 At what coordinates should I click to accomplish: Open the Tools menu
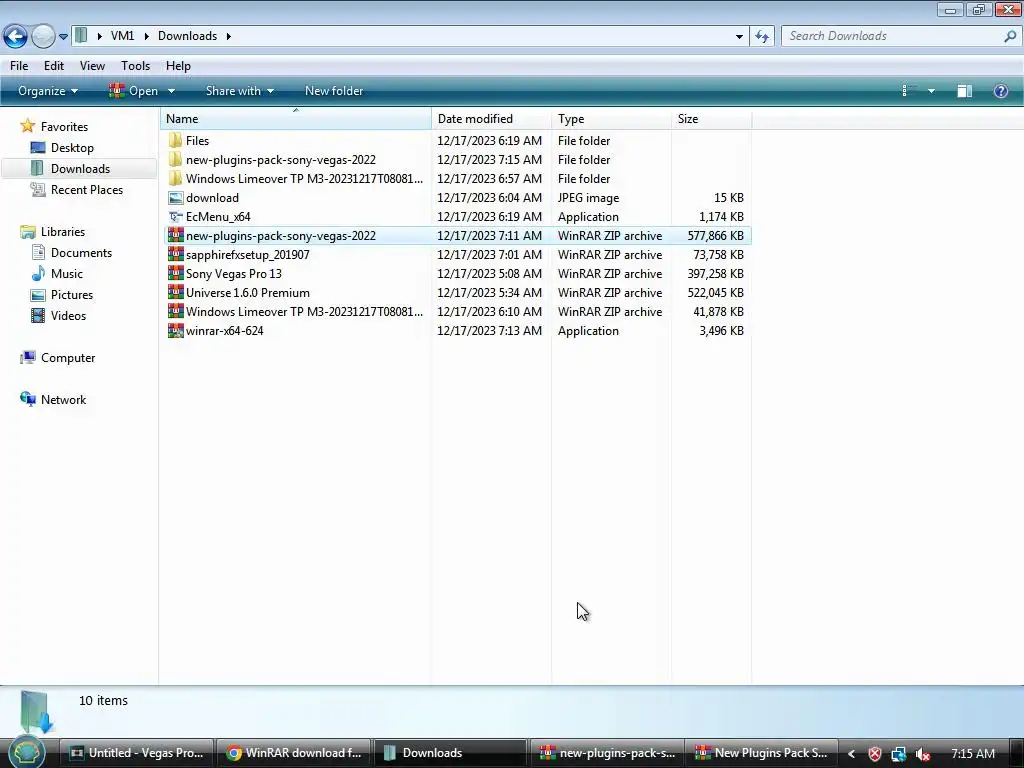pyautogui.click(x=135, y=66)
